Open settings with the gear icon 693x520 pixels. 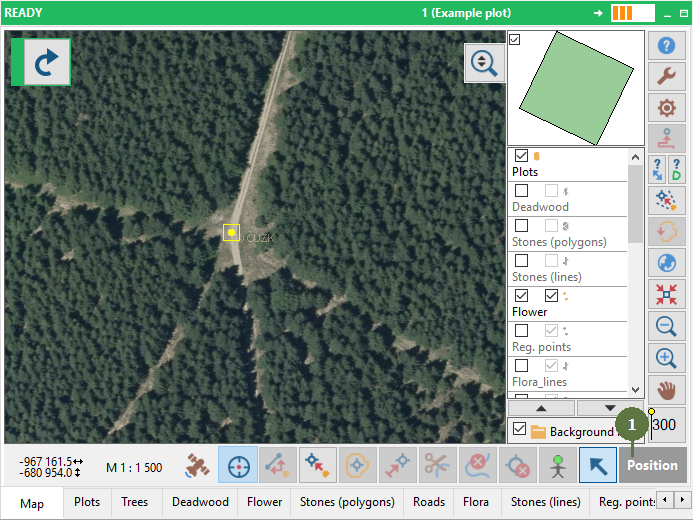[x=666, y=107]
